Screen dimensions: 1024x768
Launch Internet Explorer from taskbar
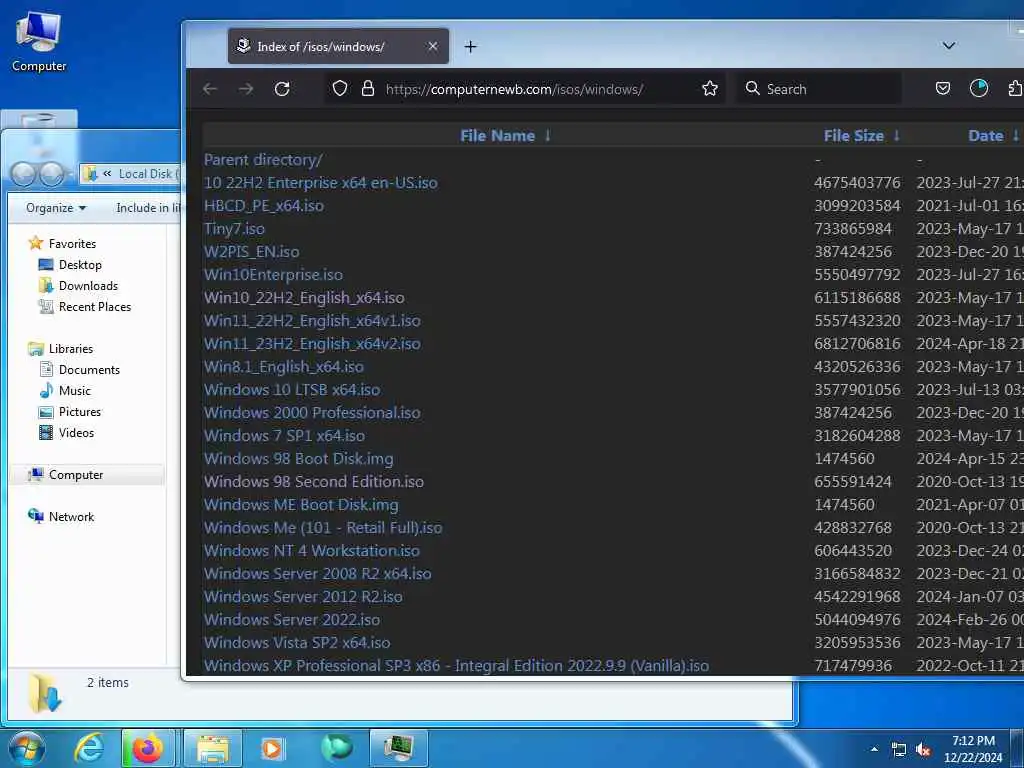click(x=89, y=748)
